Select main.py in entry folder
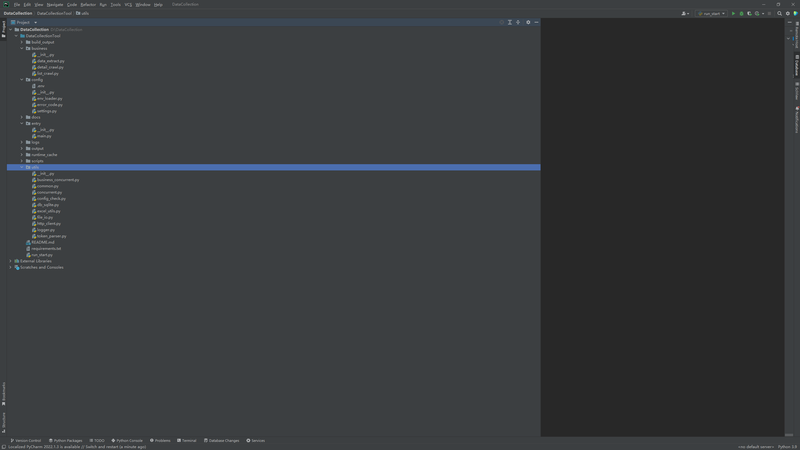 click(x=44, y=136)
